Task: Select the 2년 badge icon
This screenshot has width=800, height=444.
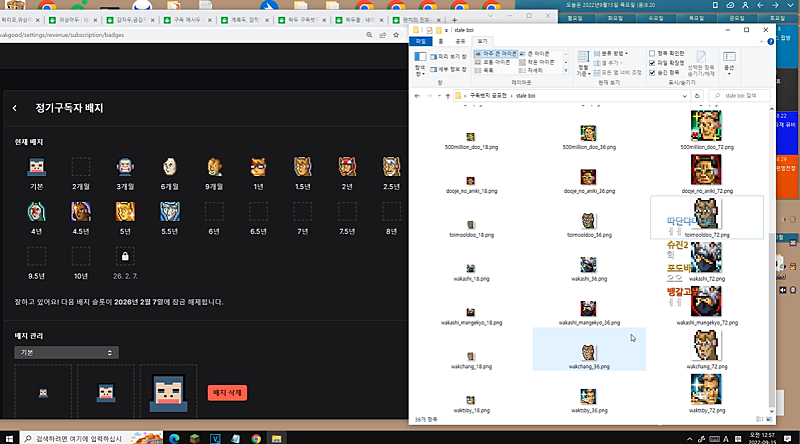Action: click(347, 167)
